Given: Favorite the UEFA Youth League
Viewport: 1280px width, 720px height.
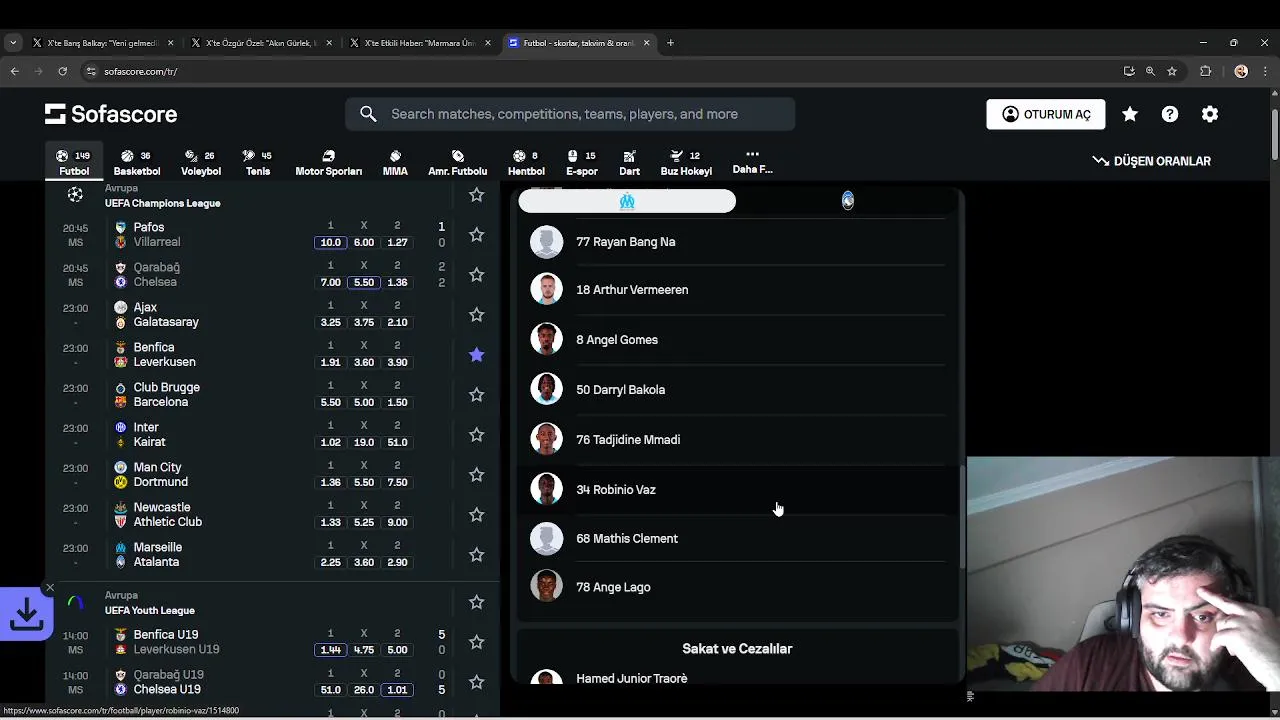Looking at the screenshot, I should pos(477,602).
